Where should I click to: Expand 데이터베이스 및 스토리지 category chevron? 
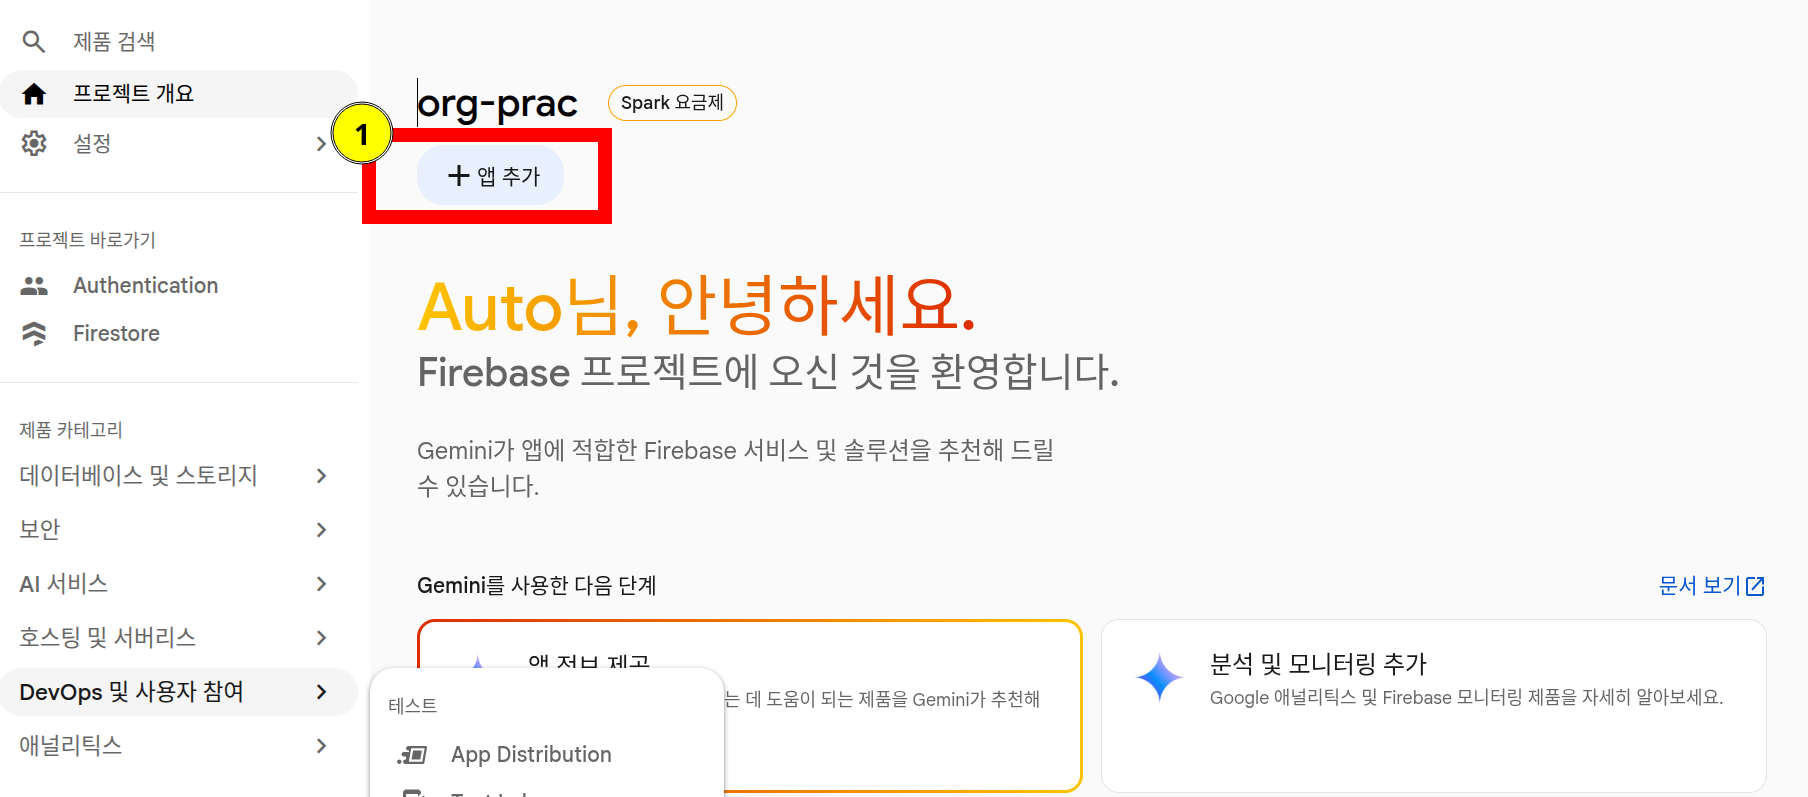tap(321, 476)
